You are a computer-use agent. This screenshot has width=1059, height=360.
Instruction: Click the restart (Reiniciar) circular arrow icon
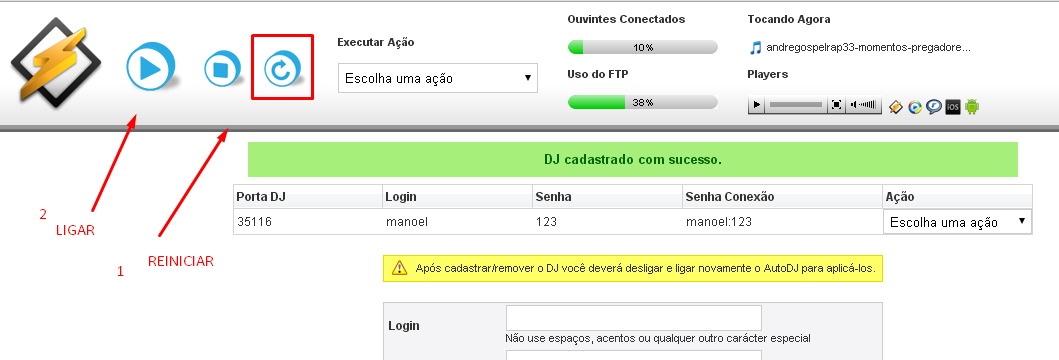282,69
